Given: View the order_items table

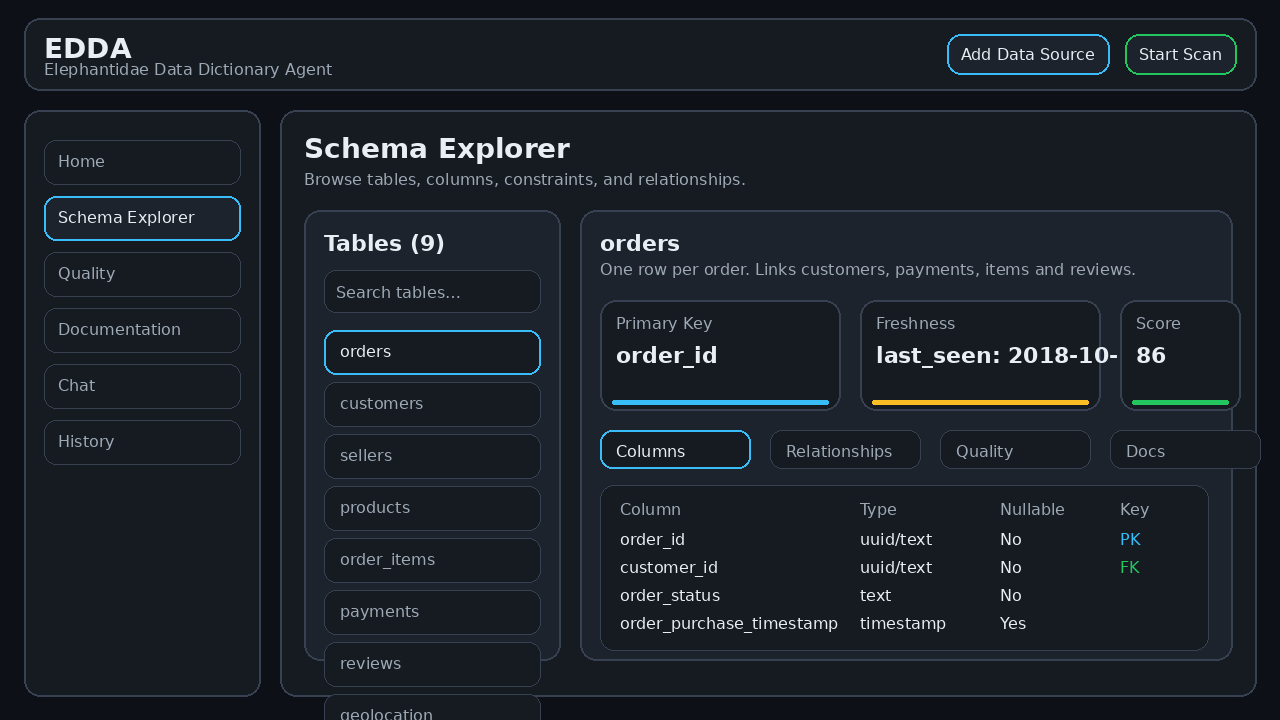Looking at the screenshot, I should (432, 560).
